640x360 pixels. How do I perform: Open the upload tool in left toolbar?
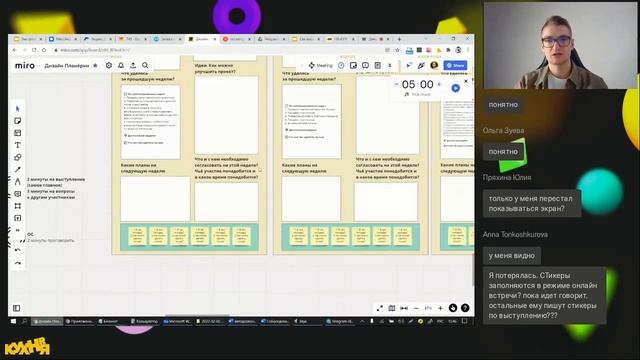point(18,218)
